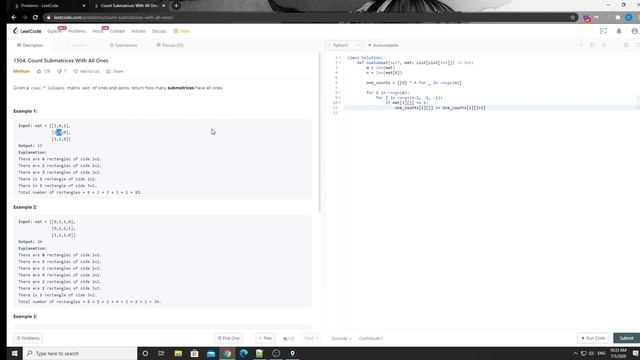Switch to the Solution tab
The image size is (640, 360).
[x=77, y=45]
